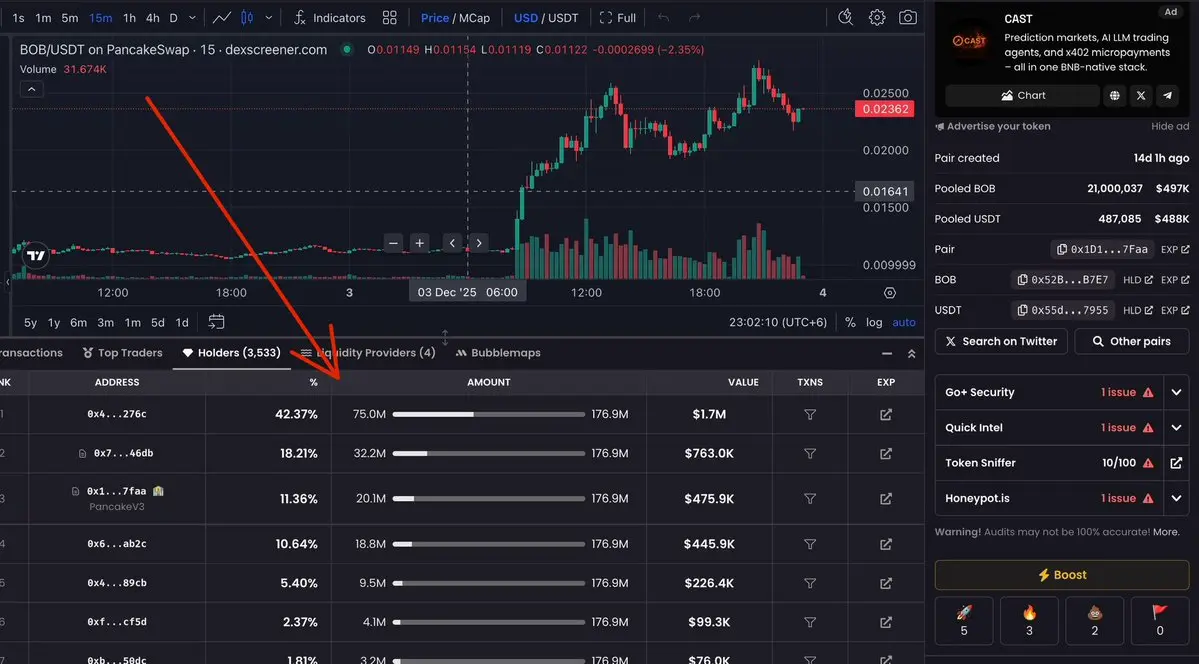The image size is (1199, 664).
Task: Expand Go+ Security details
Action: 1176,392
